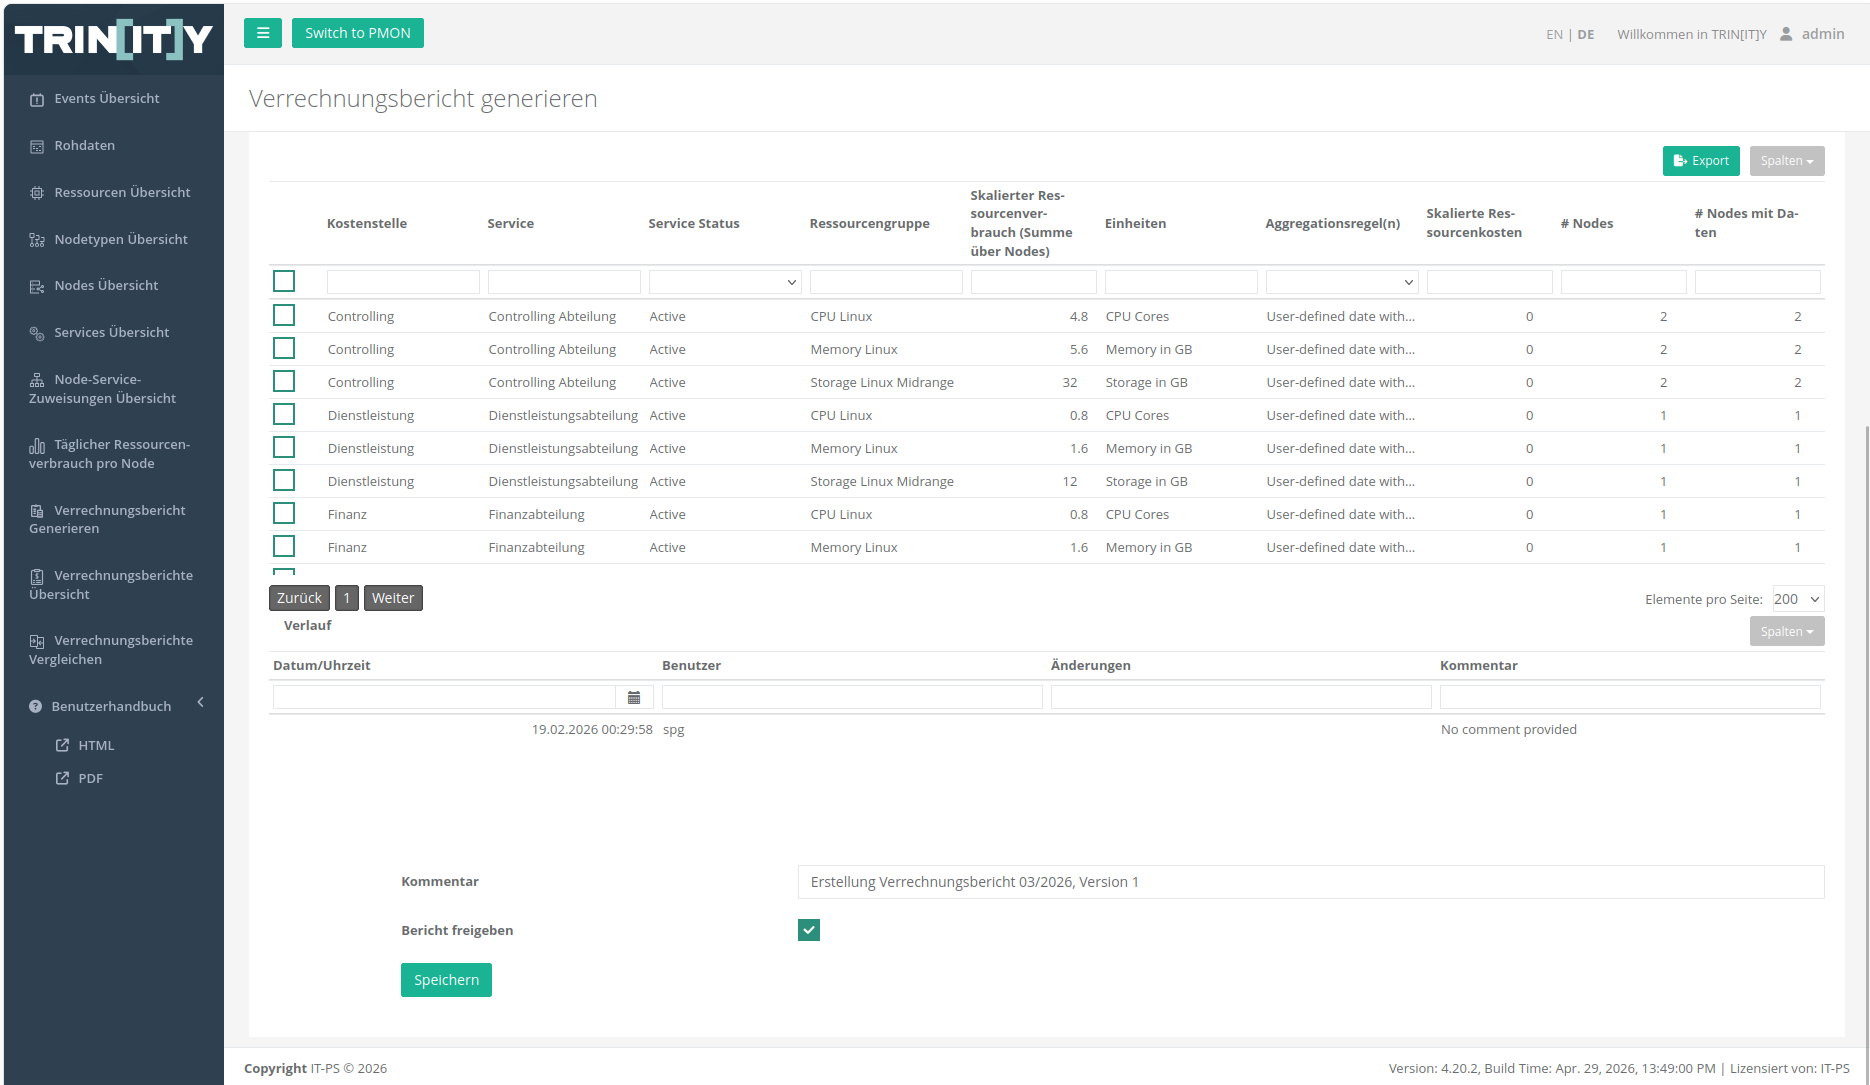Click the Zurück pagination button

point(299,598)
